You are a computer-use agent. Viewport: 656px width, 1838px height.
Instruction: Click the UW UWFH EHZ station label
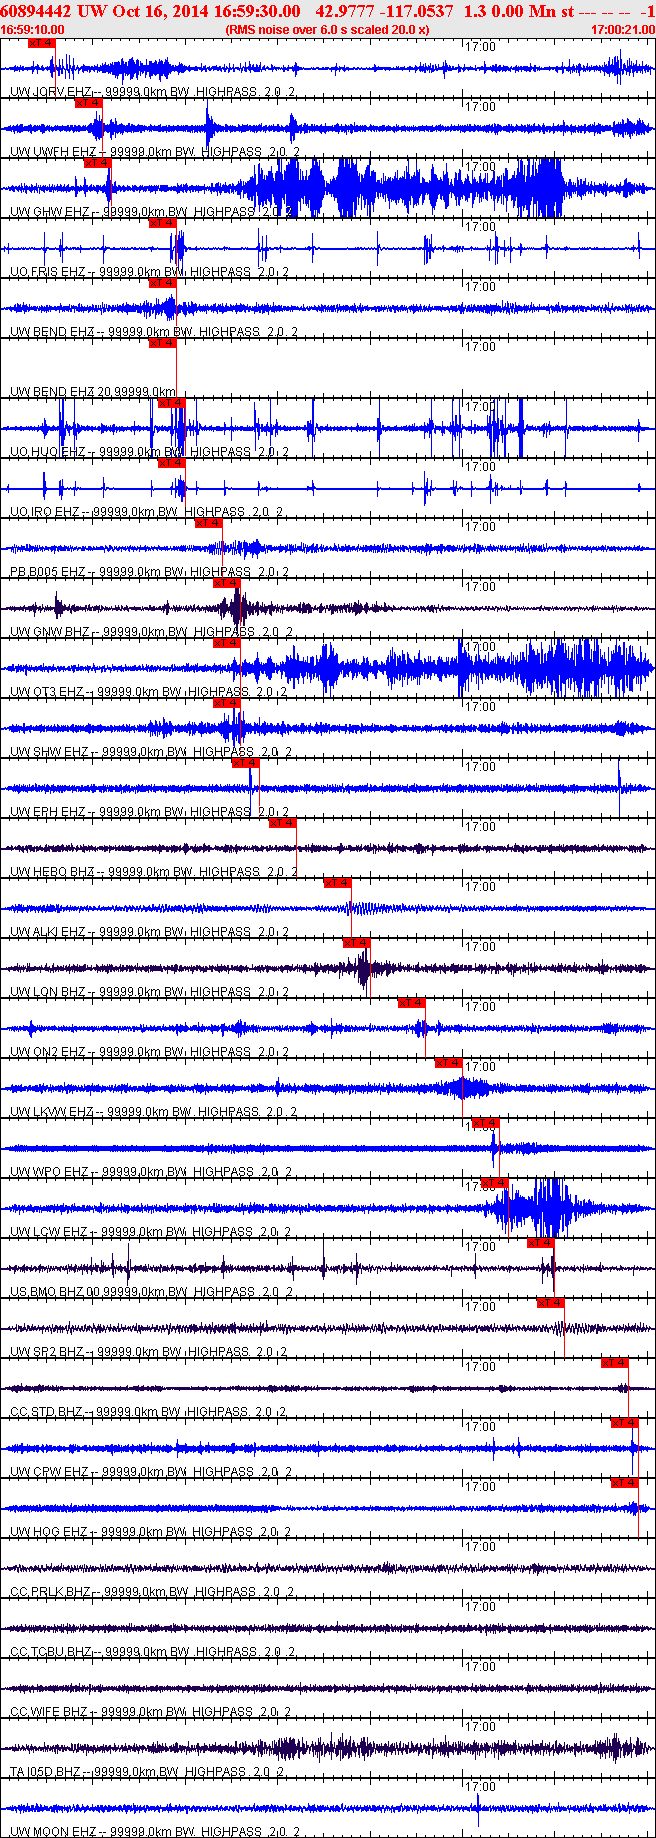pos(155,152)
